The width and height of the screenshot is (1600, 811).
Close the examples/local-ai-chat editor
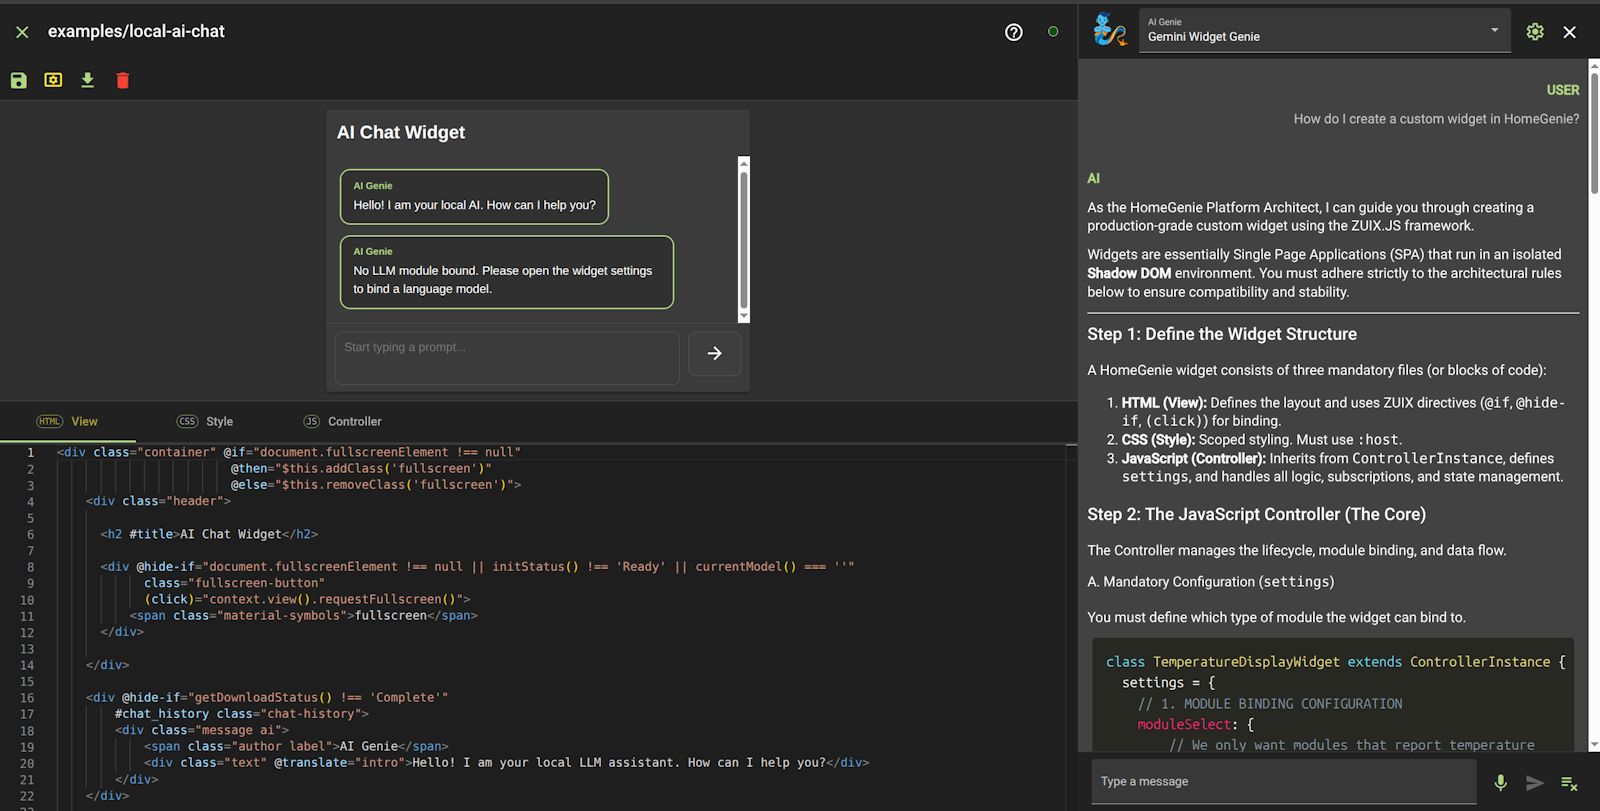point(22,32)
